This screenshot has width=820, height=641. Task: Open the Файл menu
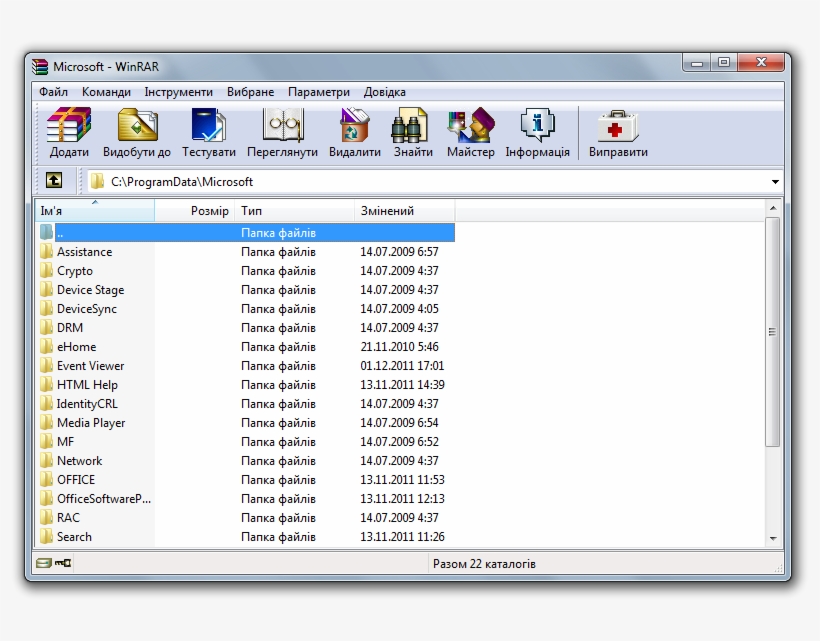point(54,91)
